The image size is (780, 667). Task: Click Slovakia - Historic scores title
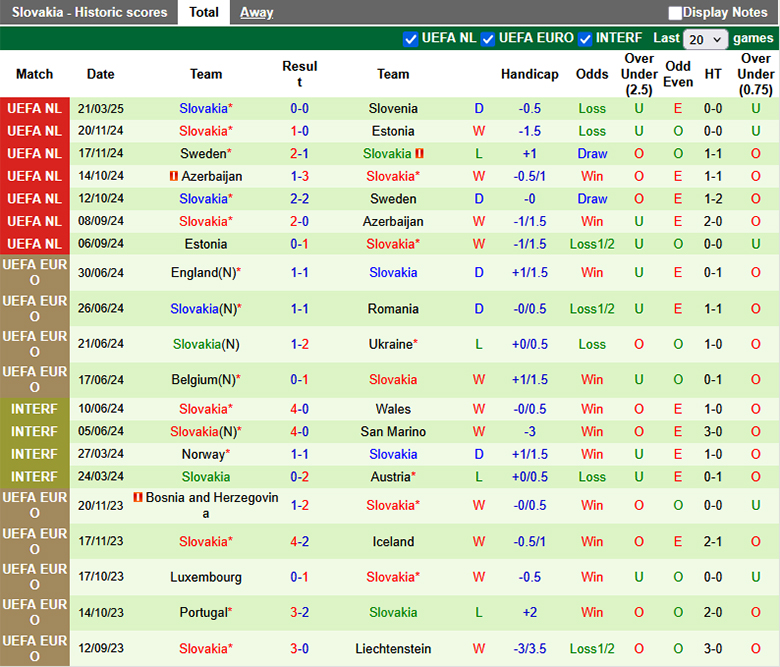click(90, 12)
